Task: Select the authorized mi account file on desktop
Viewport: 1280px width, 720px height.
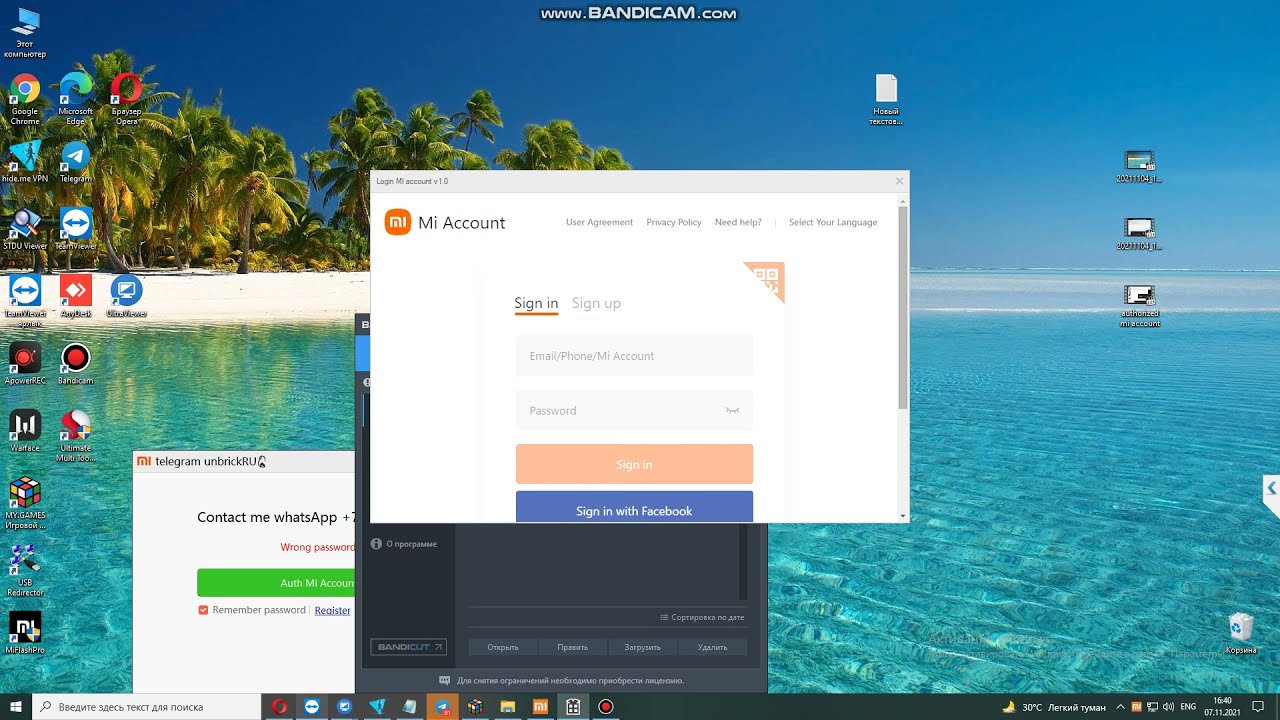Action: [1140, 306]
